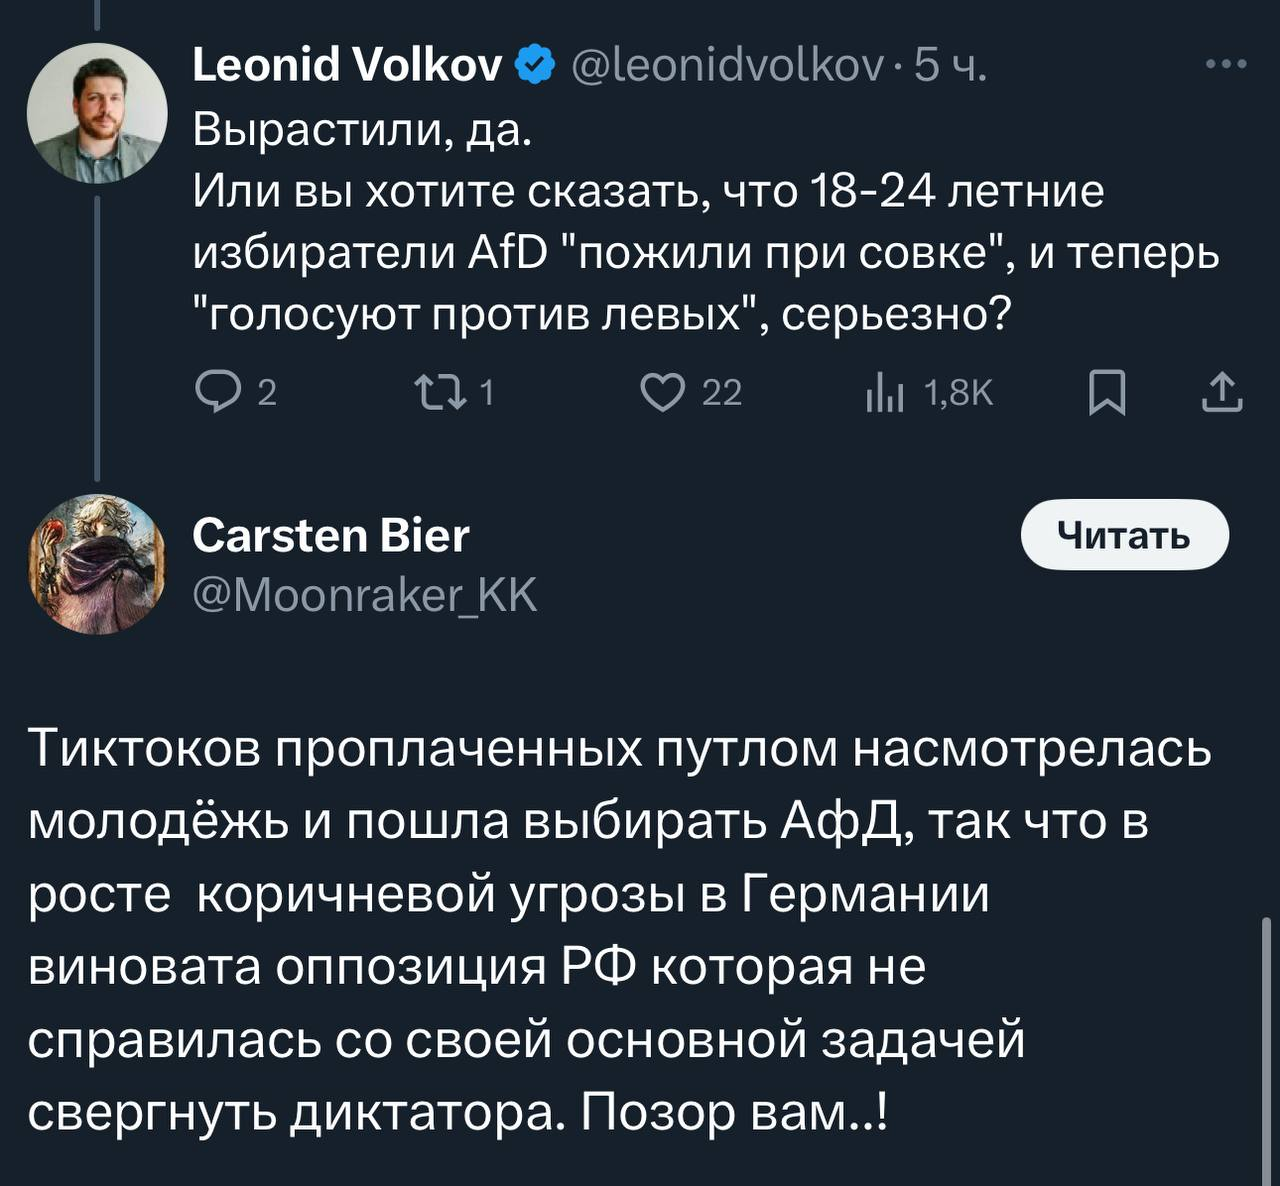Open the Leonid Volkov display name link
This screenshot has height=1186, width=1280.
pyautogui.click(x=347, y=66)
